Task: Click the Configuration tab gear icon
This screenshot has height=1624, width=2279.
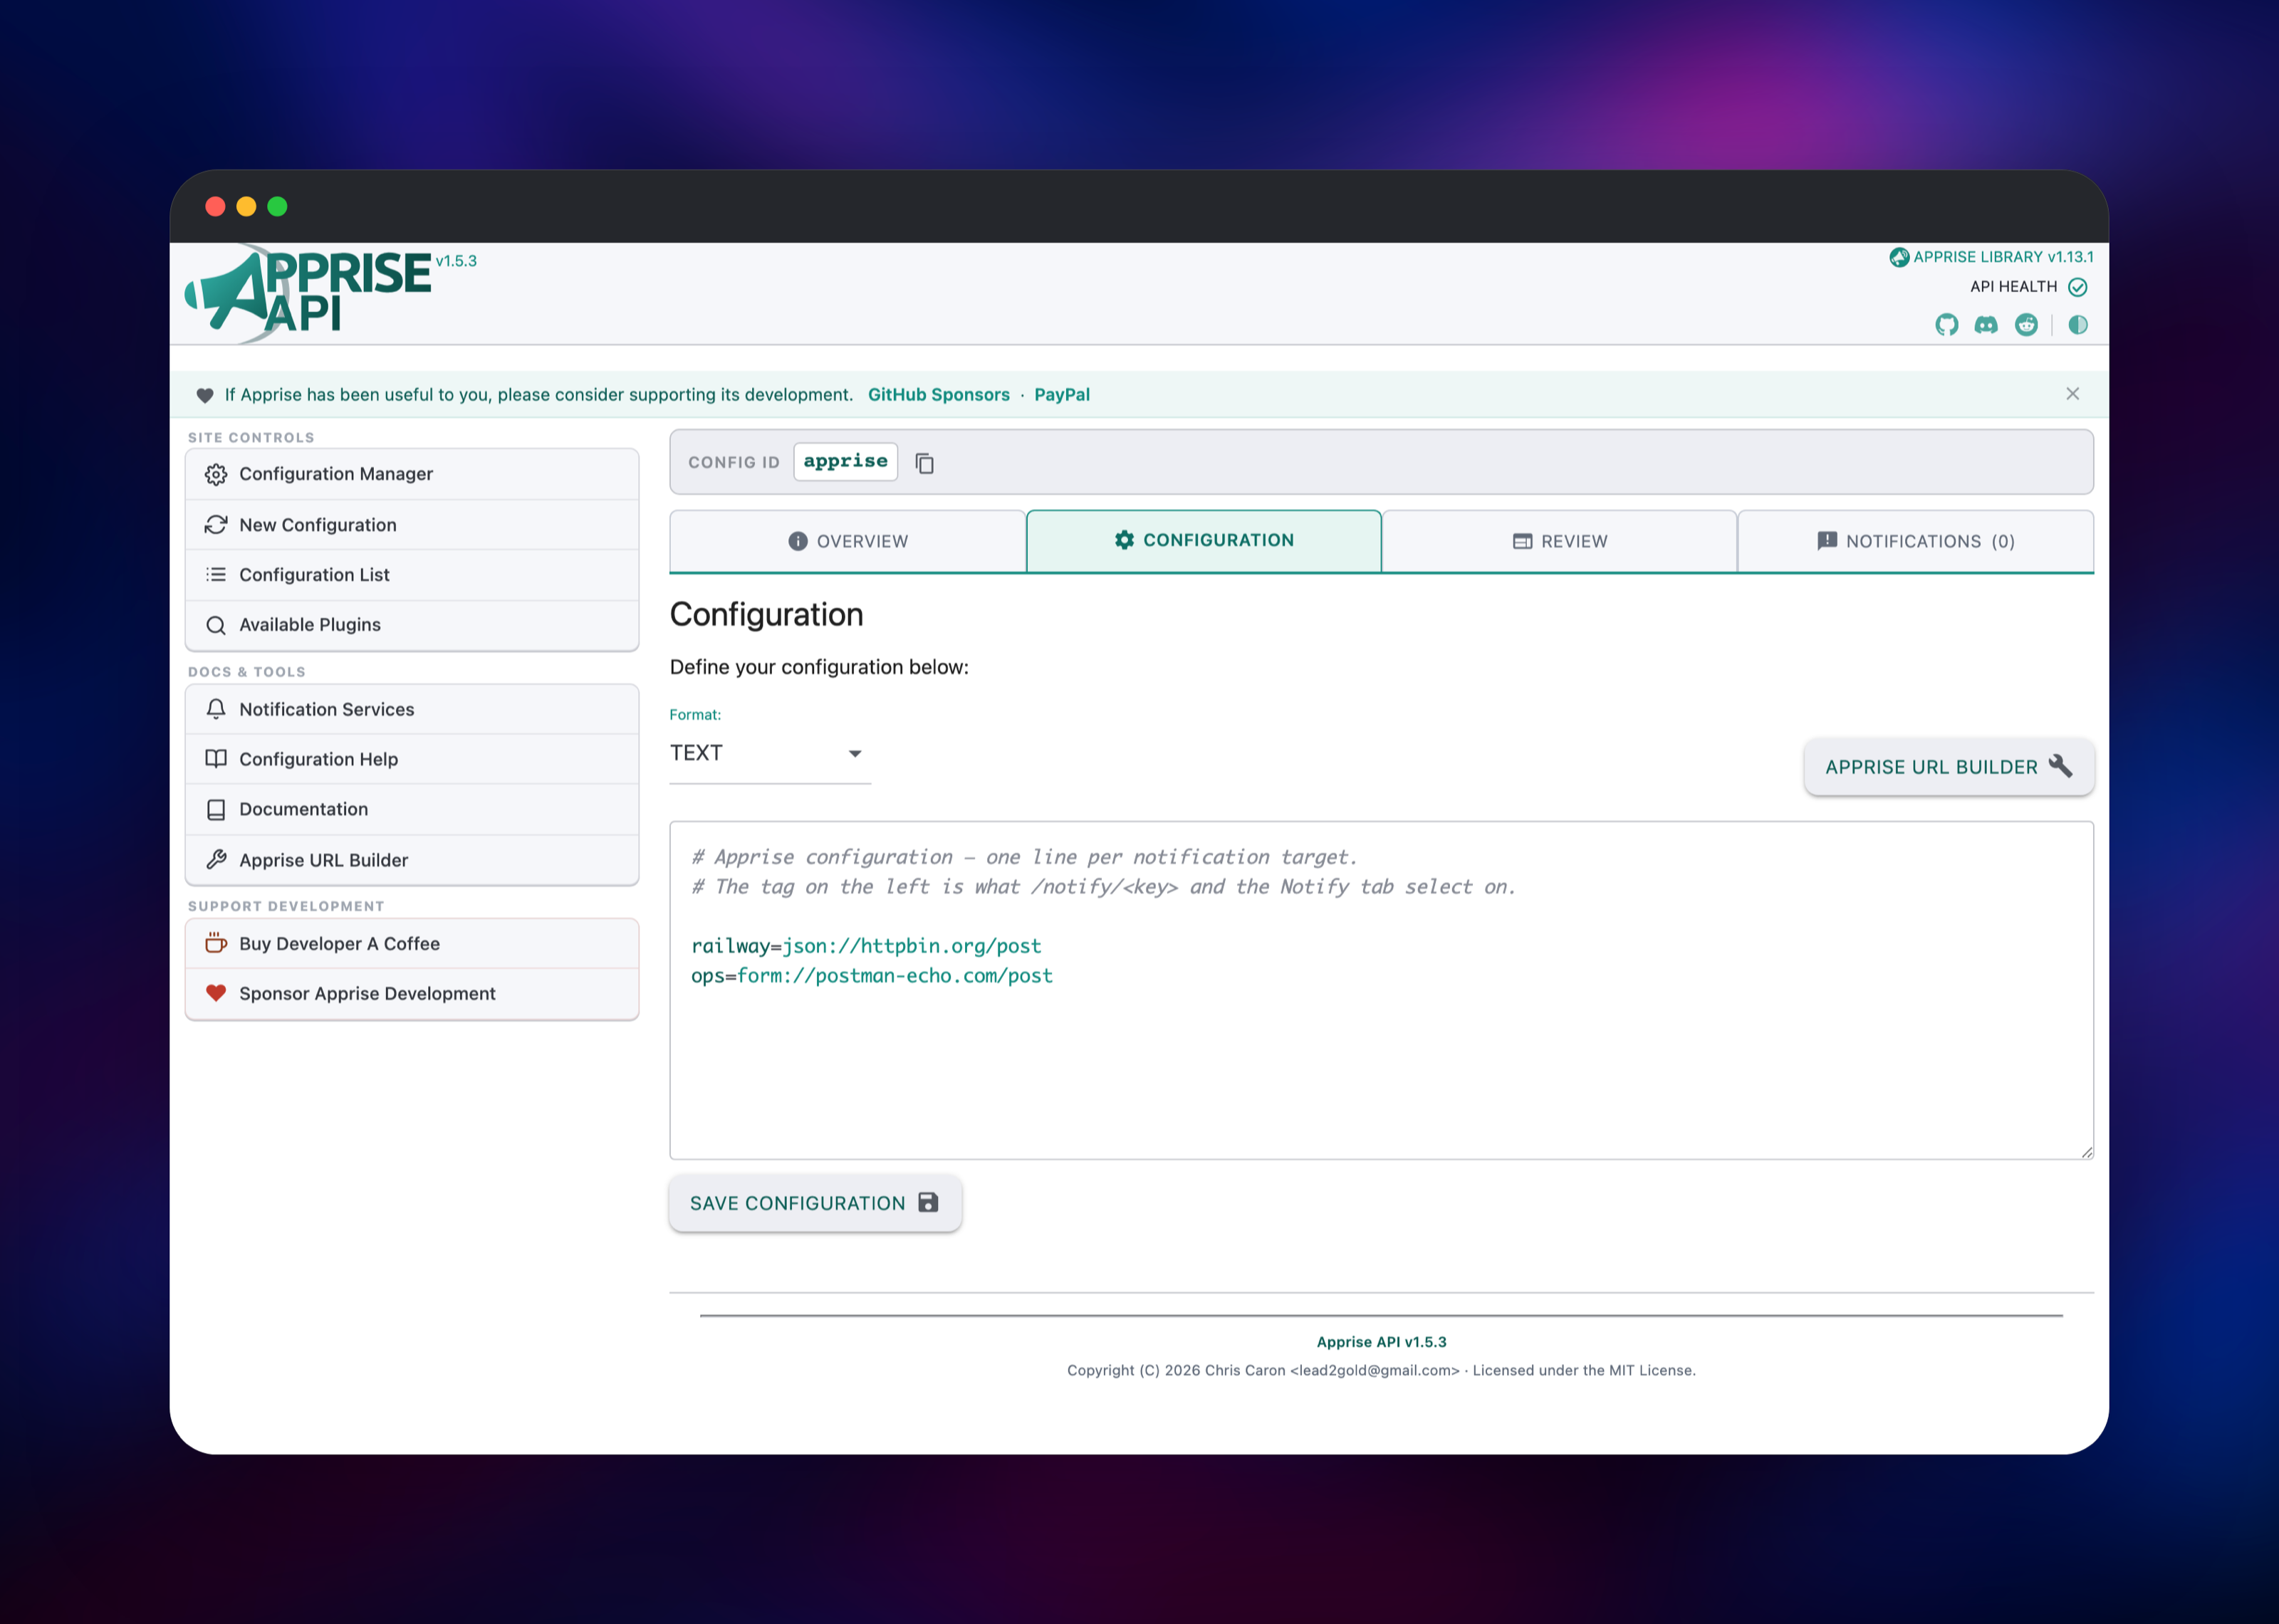Action: 1125,540
